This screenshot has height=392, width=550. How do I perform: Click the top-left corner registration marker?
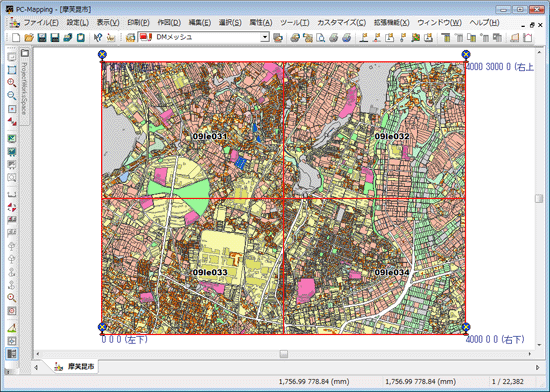coord(102,54)
